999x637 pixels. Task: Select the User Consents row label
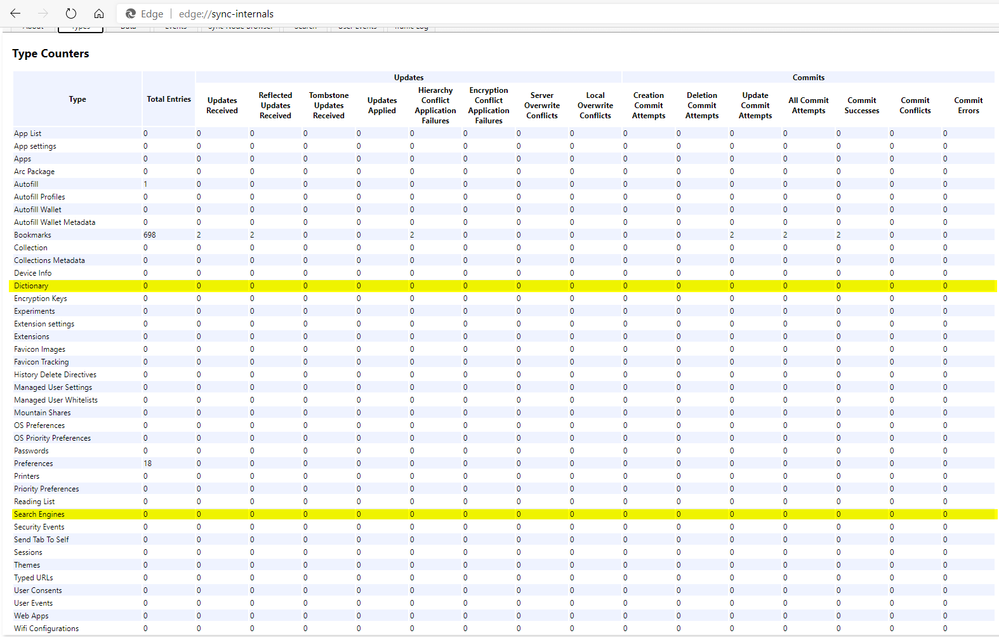coord(38,590)
